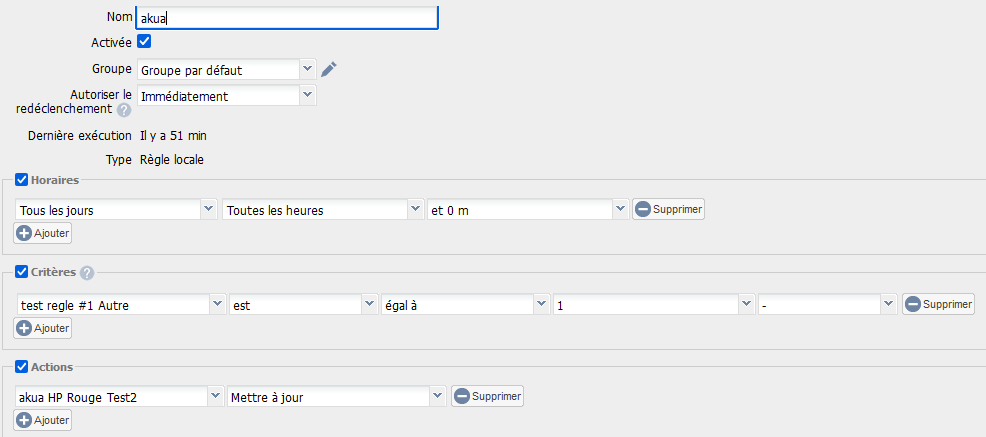Disable the Horaires section checkbox
Image resolution: width=986 pixels, height=437 pixels.
22,180
